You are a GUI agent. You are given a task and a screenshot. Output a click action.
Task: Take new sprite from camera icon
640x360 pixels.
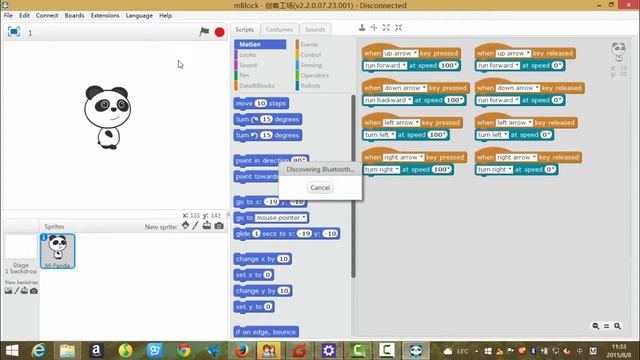[219, 226]
